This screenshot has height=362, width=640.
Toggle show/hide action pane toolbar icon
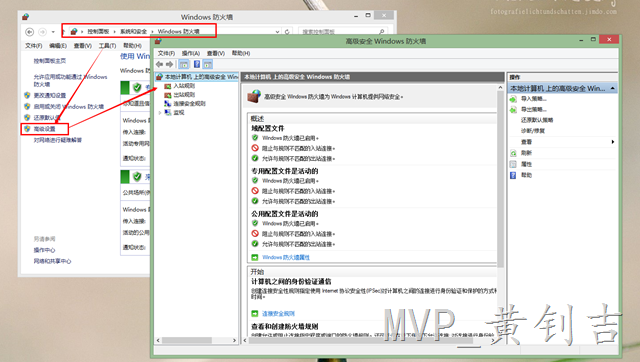tap(208, 64)
